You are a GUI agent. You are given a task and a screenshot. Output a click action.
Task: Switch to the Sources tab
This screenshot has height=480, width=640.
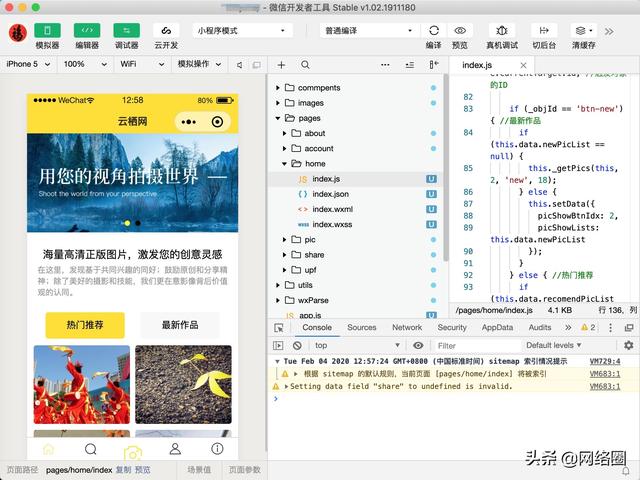point(362,327)
